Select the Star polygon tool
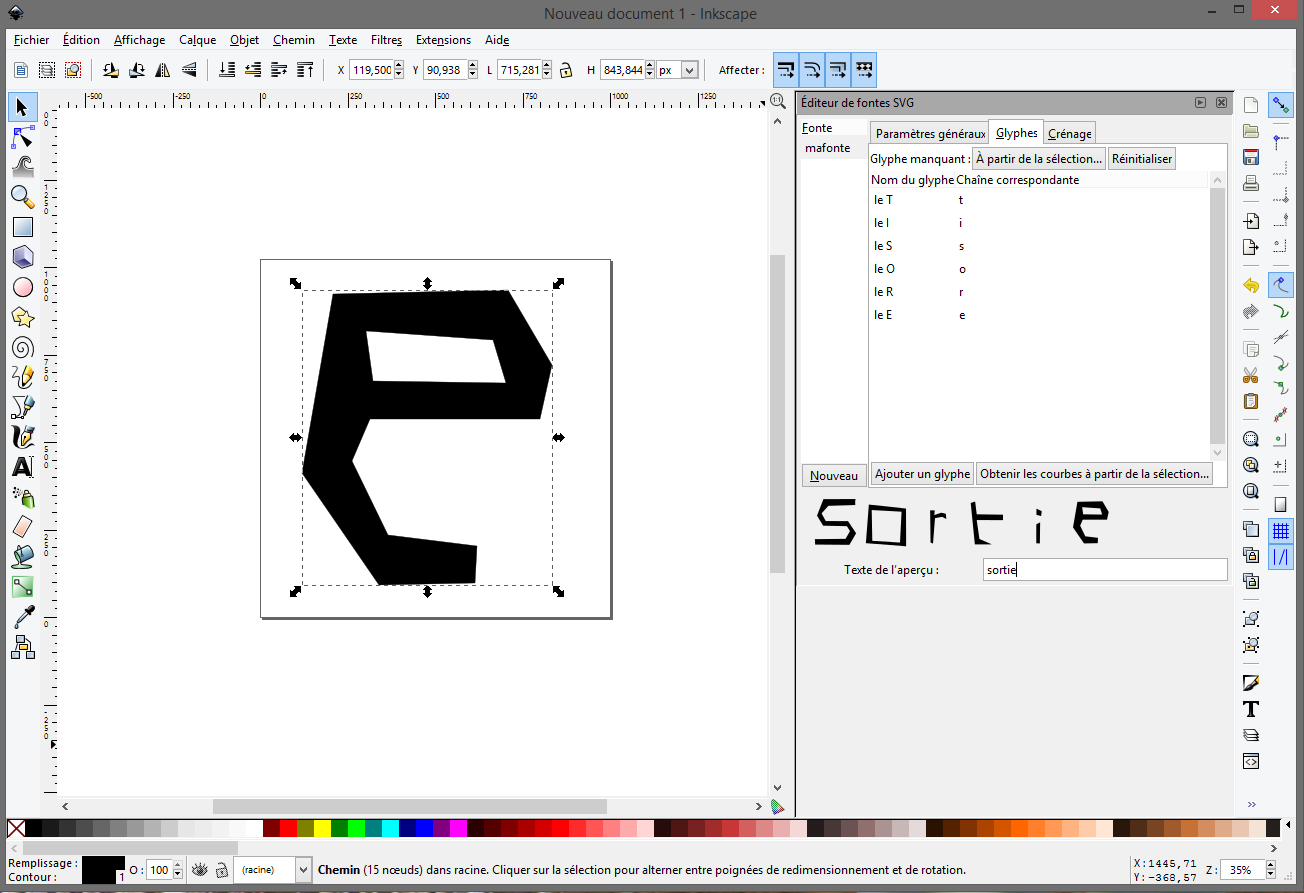The image size is (1304, 893). 22,317
